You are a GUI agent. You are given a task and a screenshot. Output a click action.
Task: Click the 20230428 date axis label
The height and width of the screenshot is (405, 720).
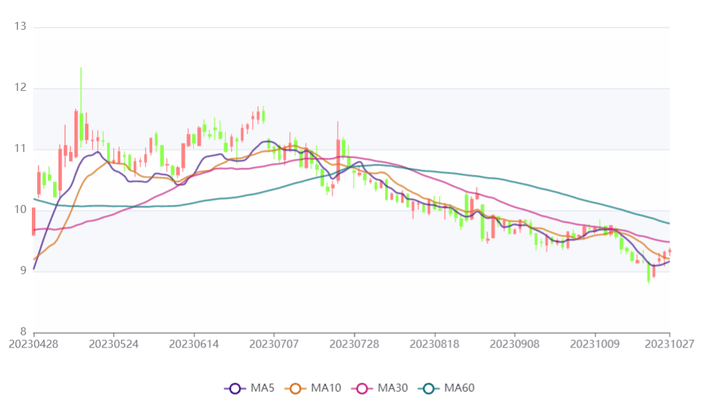click(34, 344)
